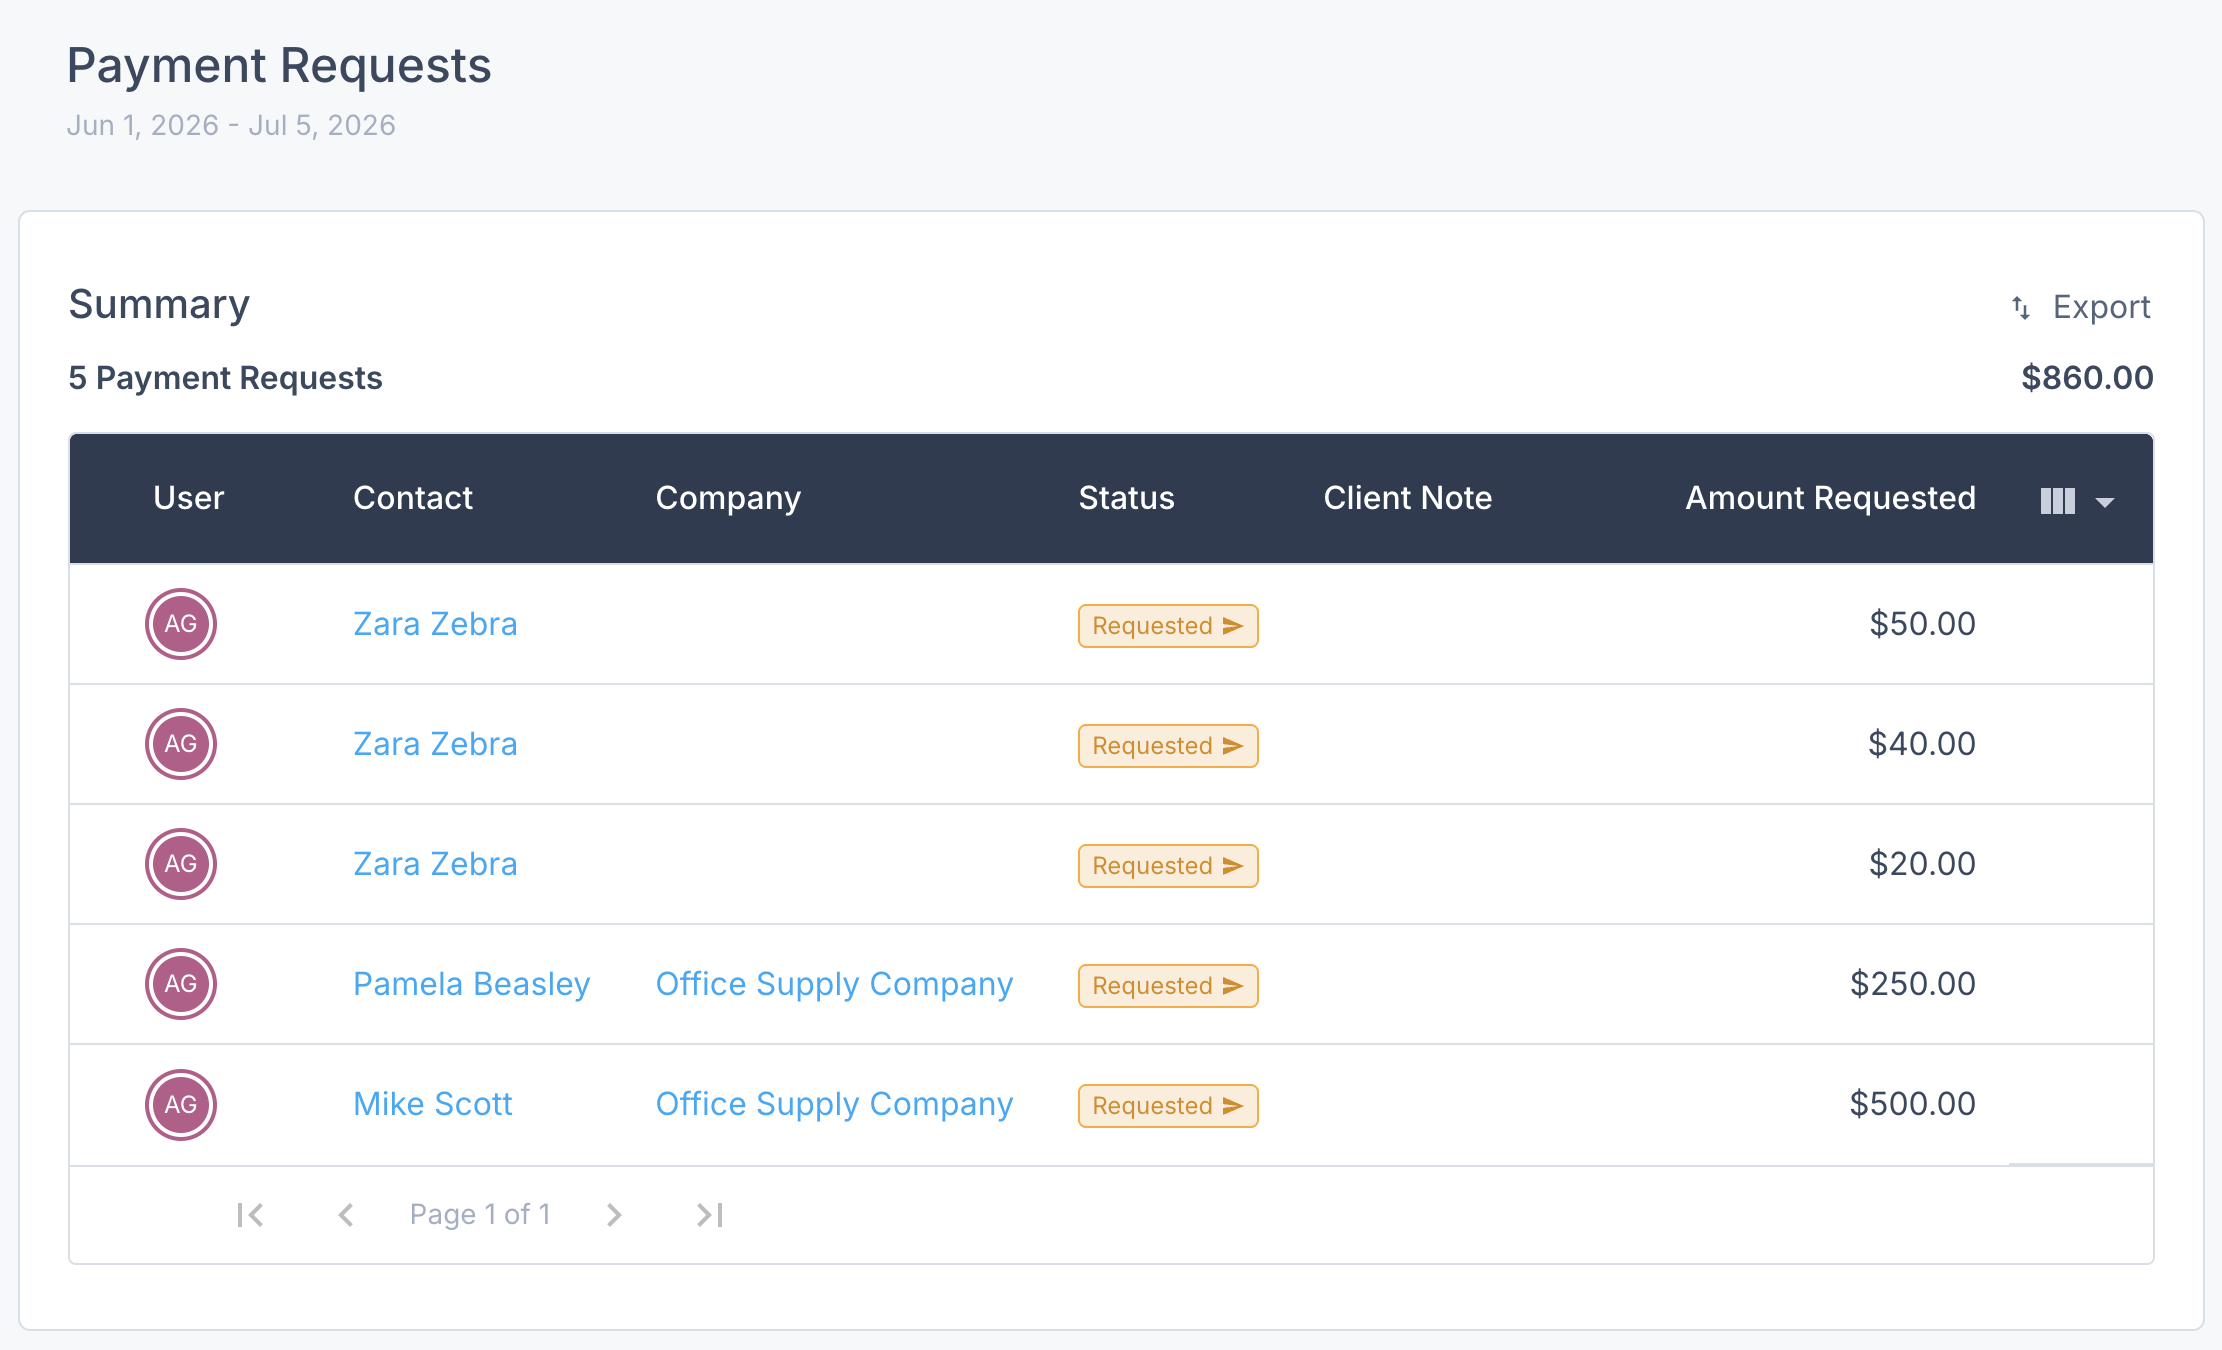Open Zara Zebra contact in $20.00 row
The height and width of the screenshot is (1350, 2222).
coord(435,864)
